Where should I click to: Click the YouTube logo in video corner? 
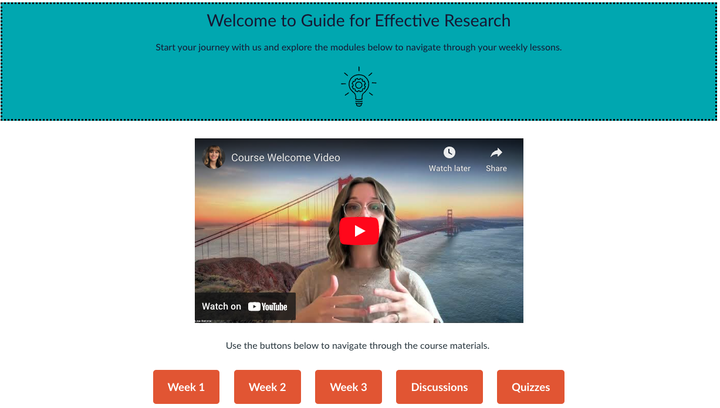pyautogui.click(x=268, y=307)
